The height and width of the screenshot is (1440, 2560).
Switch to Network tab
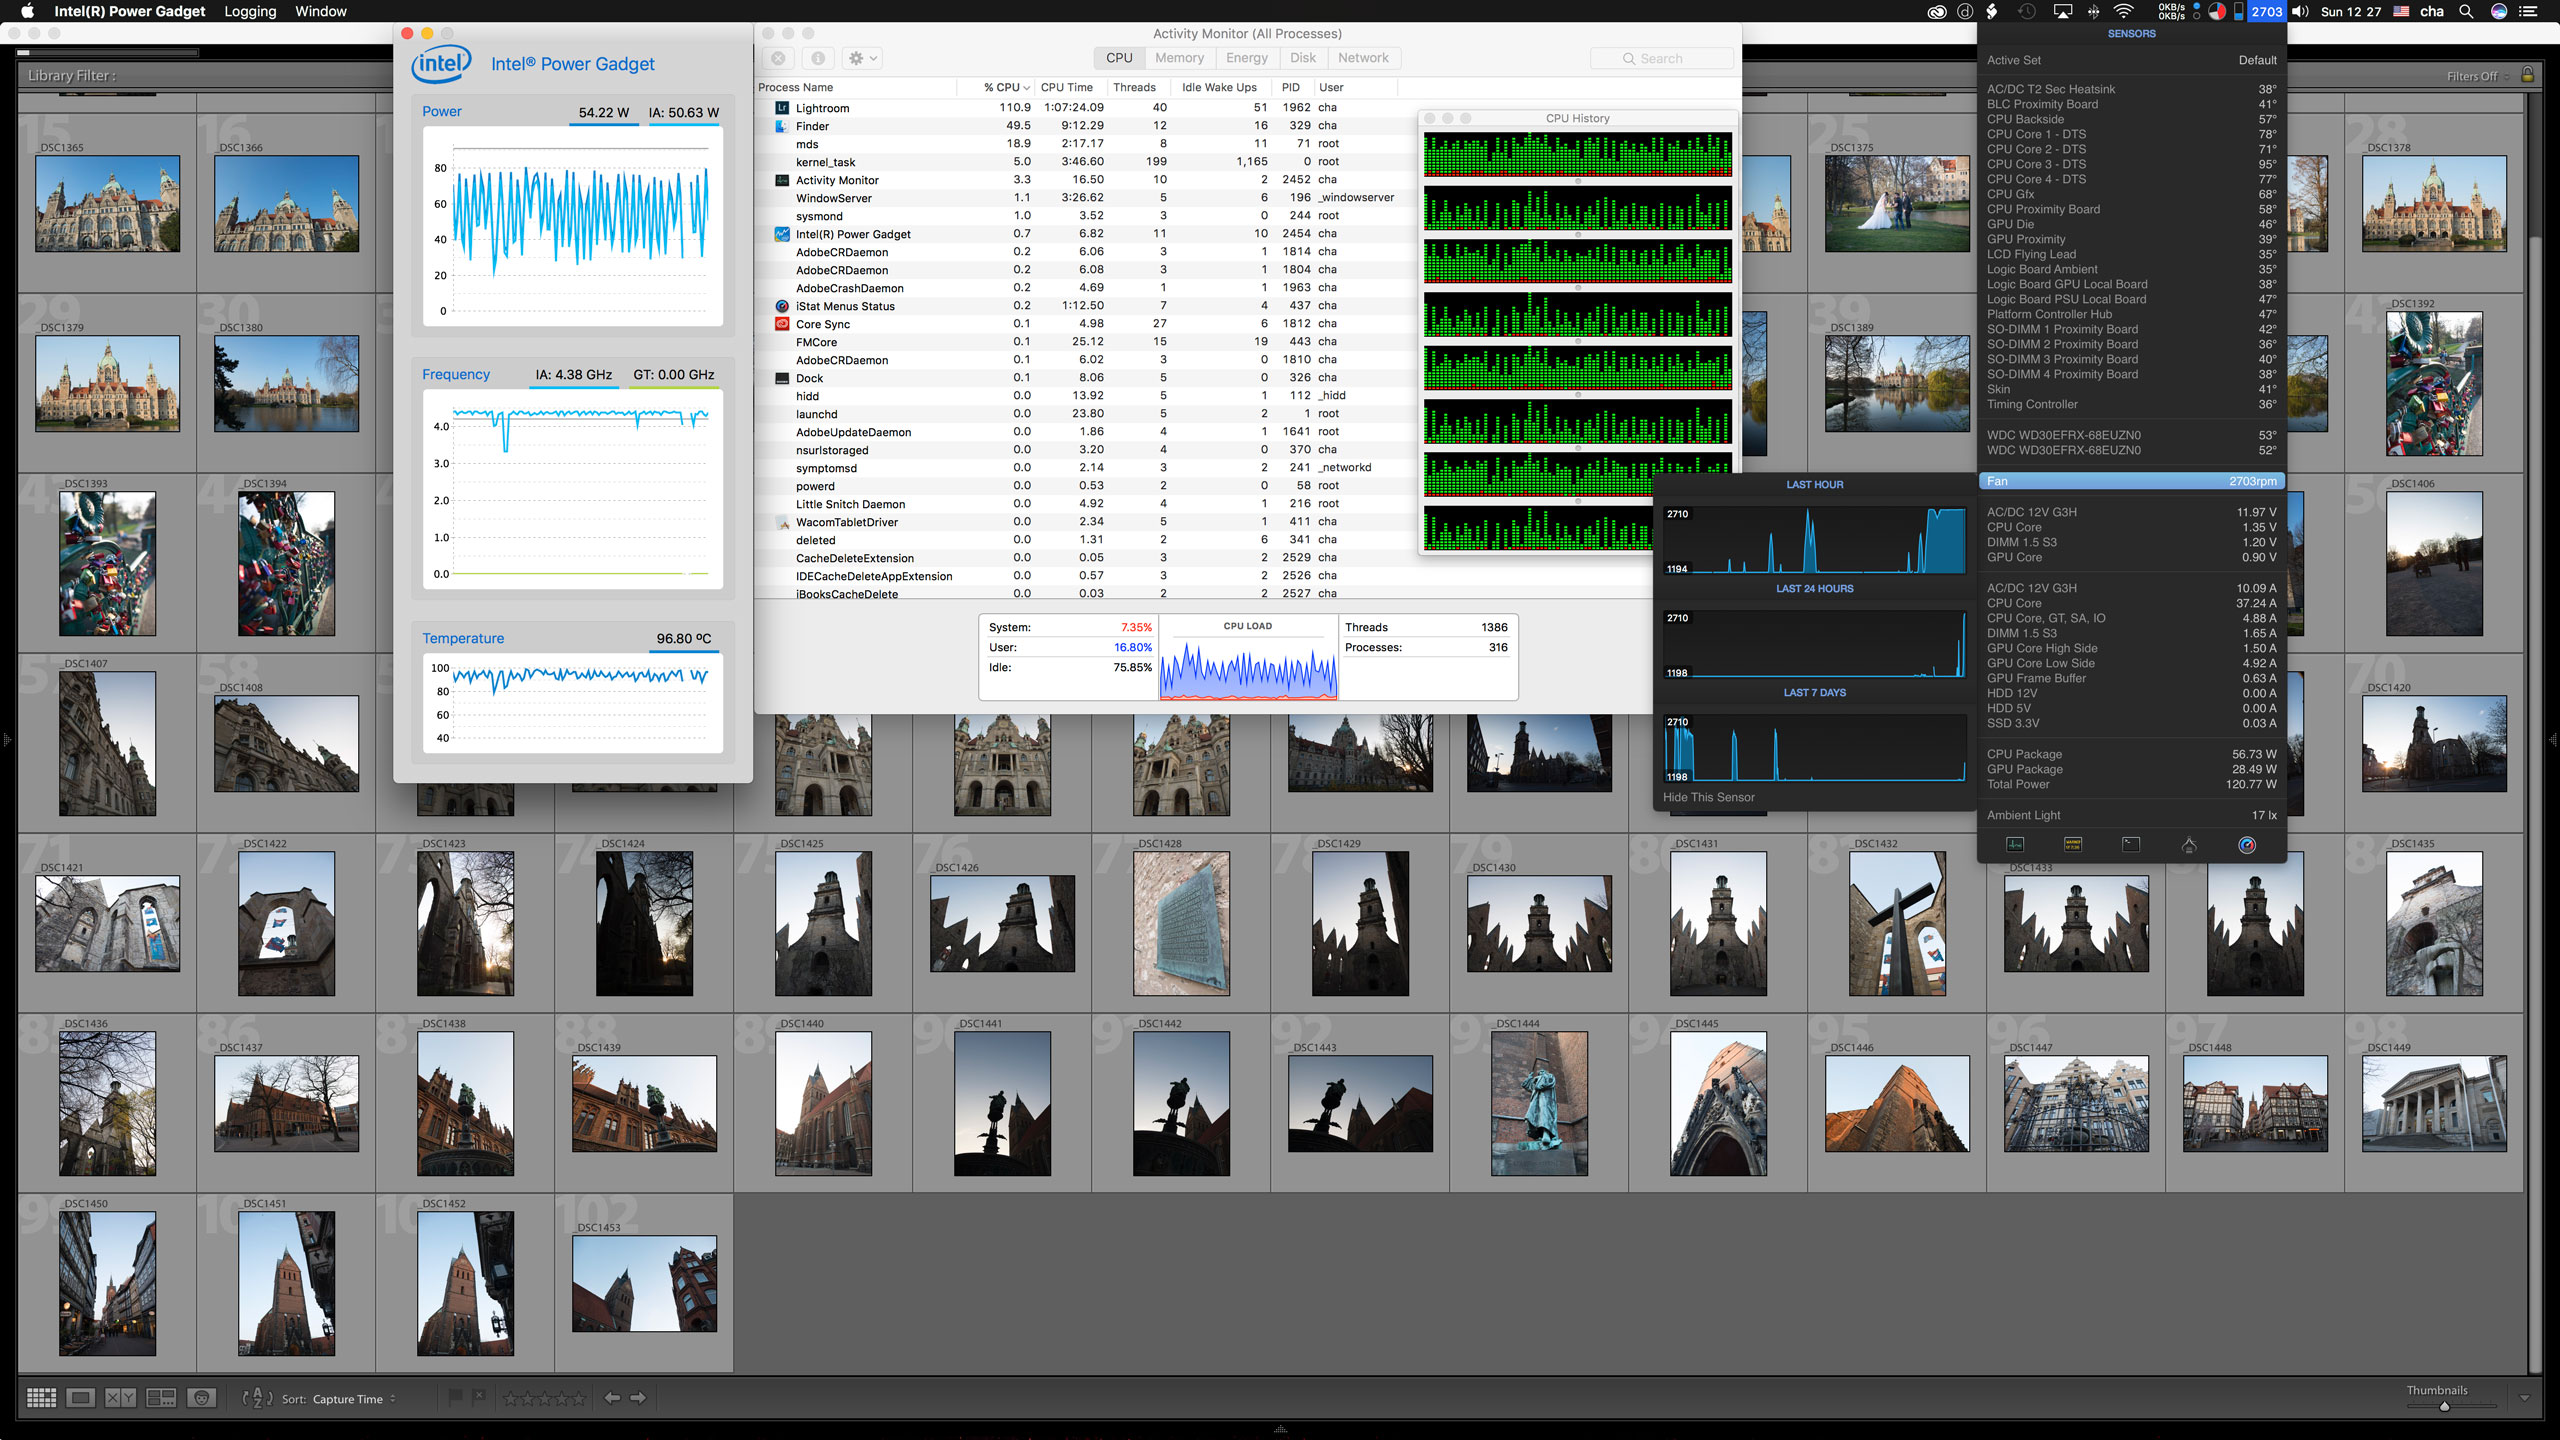(x=1363, y=58)
